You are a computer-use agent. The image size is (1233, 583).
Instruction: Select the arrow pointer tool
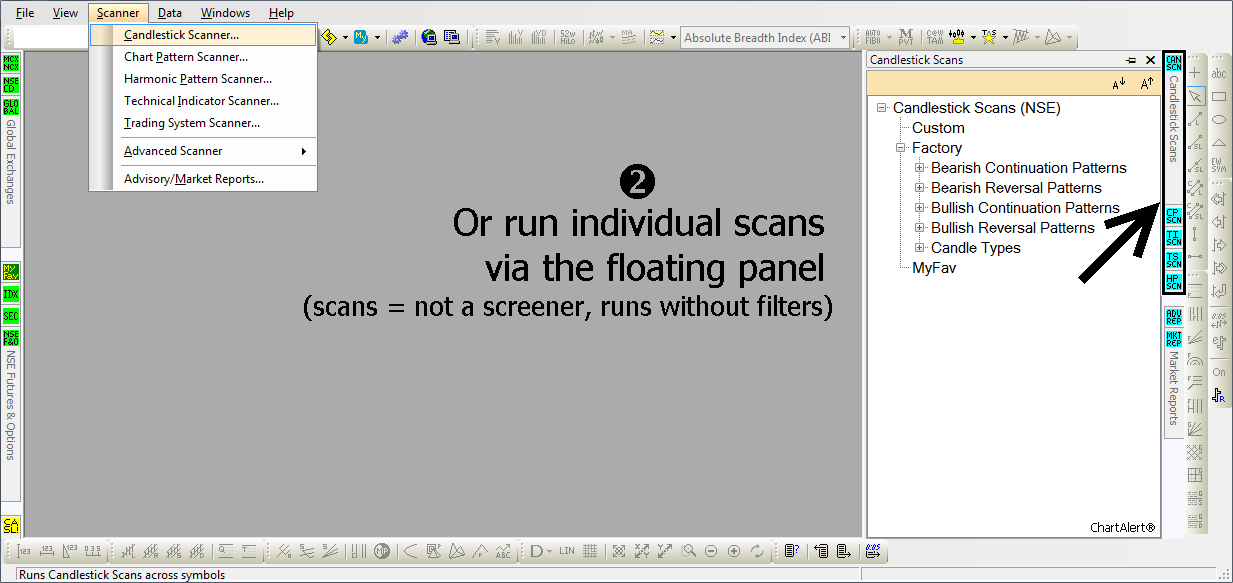click(1195, 96)
